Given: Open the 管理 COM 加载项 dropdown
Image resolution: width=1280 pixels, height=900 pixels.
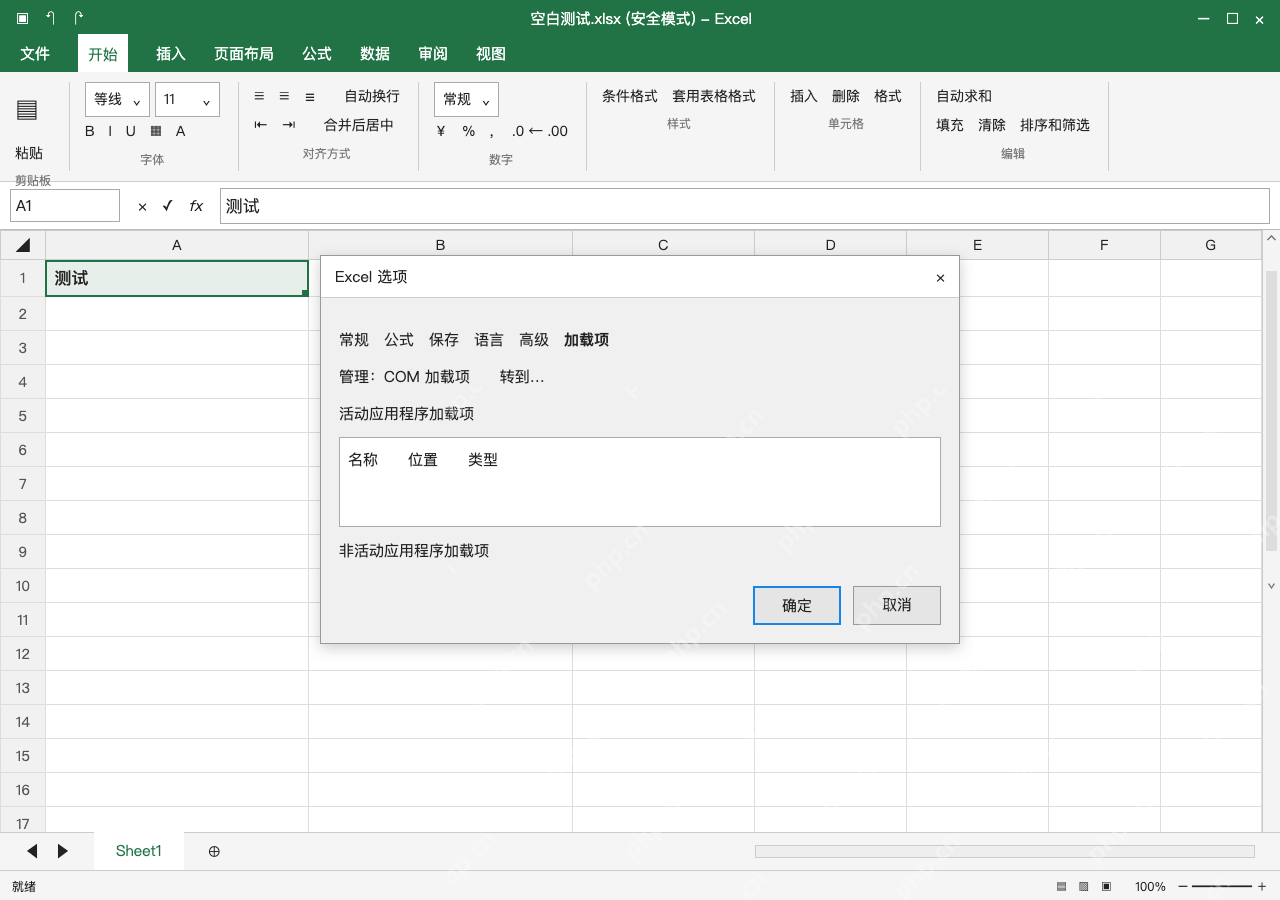Looking at the screenshot, I should tap(427, 377).
